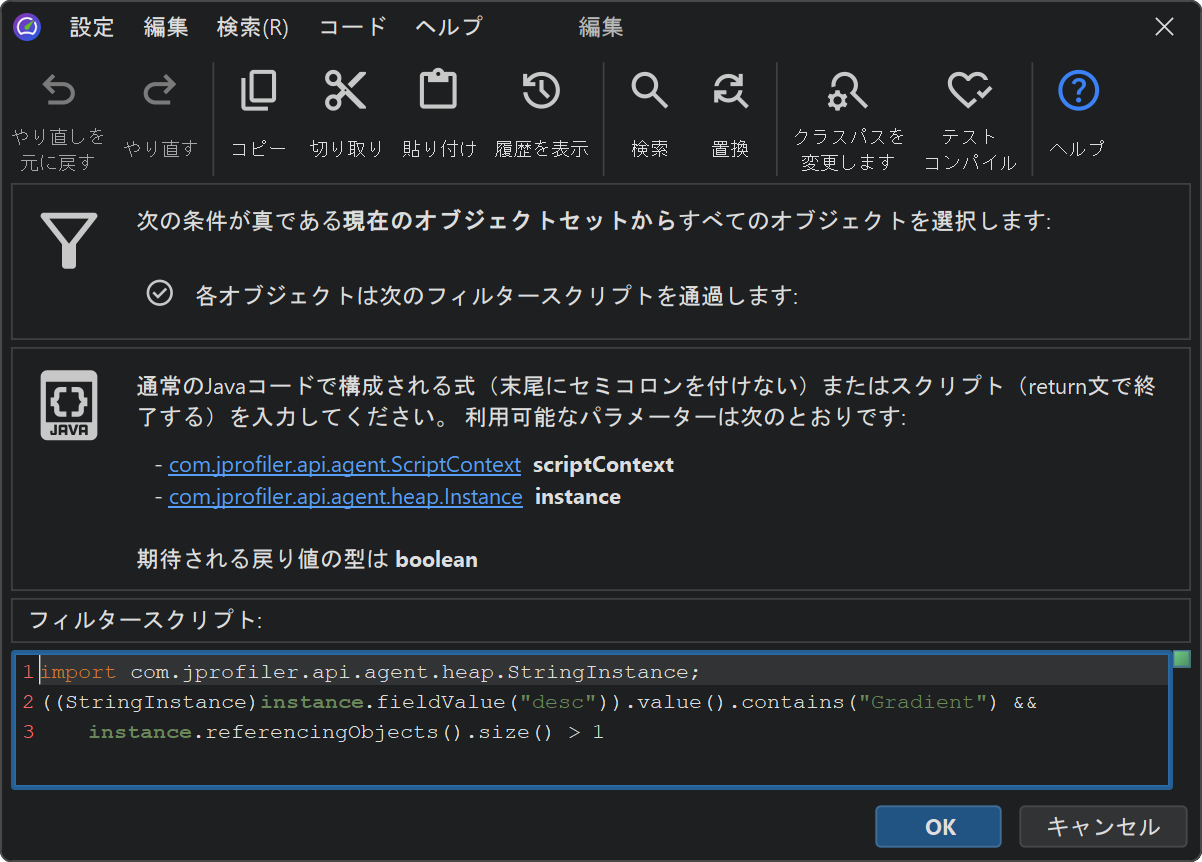The height and width of the screenshot is (862, 1202).
Task: Confirm the script with OK
Action: (x=938, y=827)
